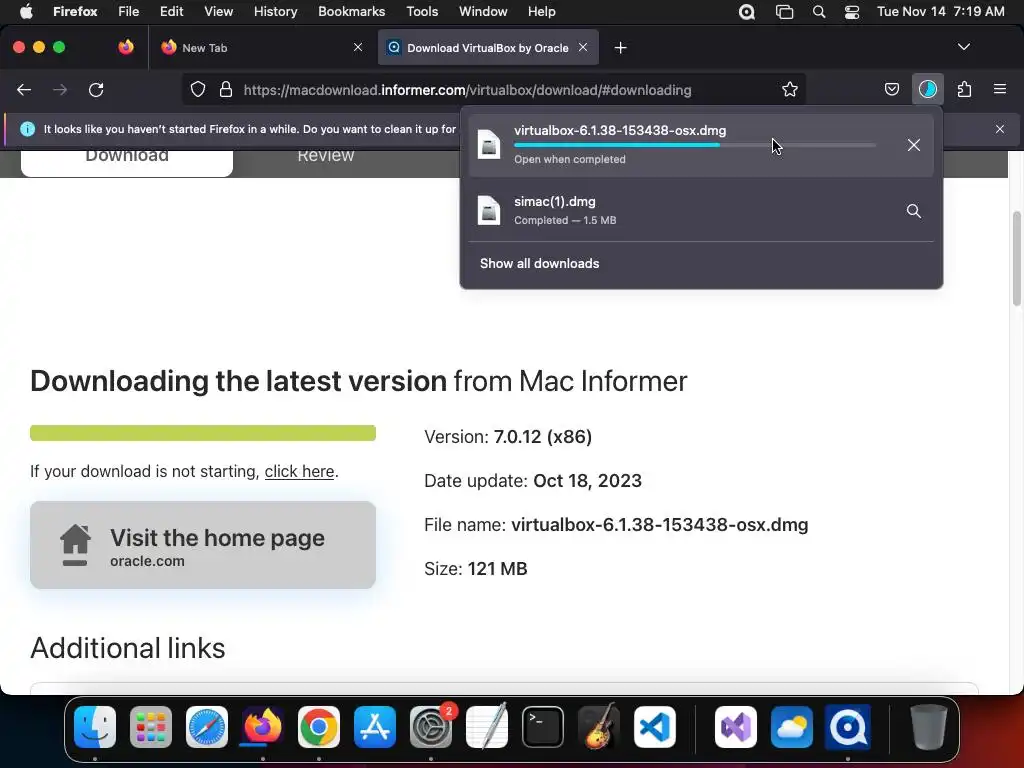Click the virtualbox download progress bar
The image size is (1024, 768).
click(x=695, y=145)
